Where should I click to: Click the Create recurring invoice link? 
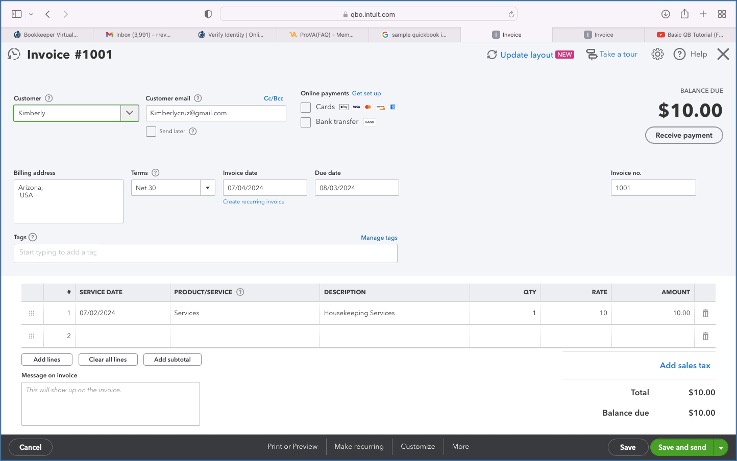point(253,202)
